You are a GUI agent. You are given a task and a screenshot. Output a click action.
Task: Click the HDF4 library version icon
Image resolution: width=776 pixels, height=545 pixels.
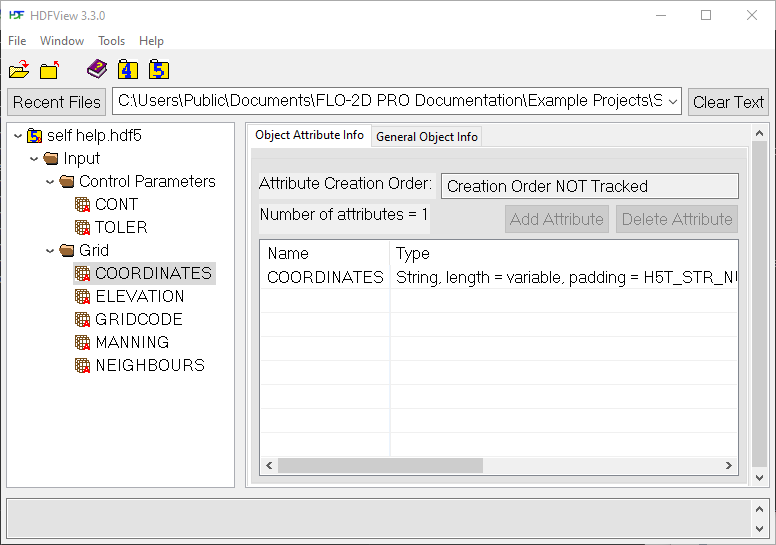[127, 70]
